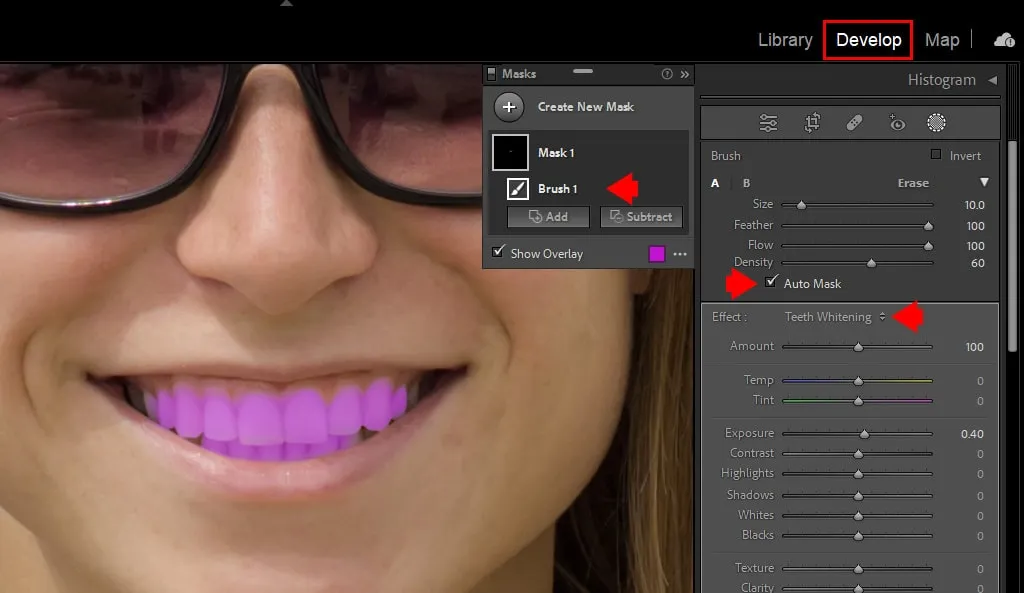Viewport: 1024px width, 593px height.
Task: Choose the Red Eye Correction tool
Action: 896,123
